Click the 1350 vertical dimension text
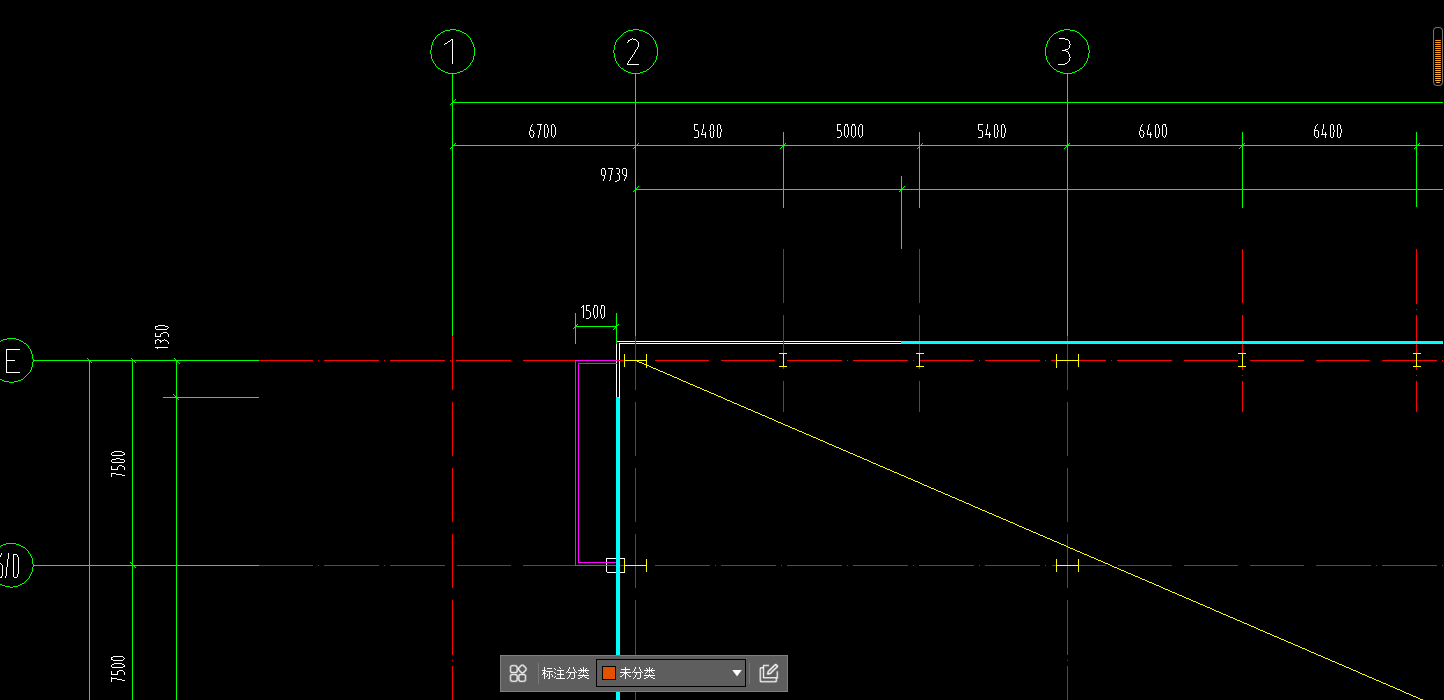This screenshot has width=1444, height=700. click(x=163, y=337)
